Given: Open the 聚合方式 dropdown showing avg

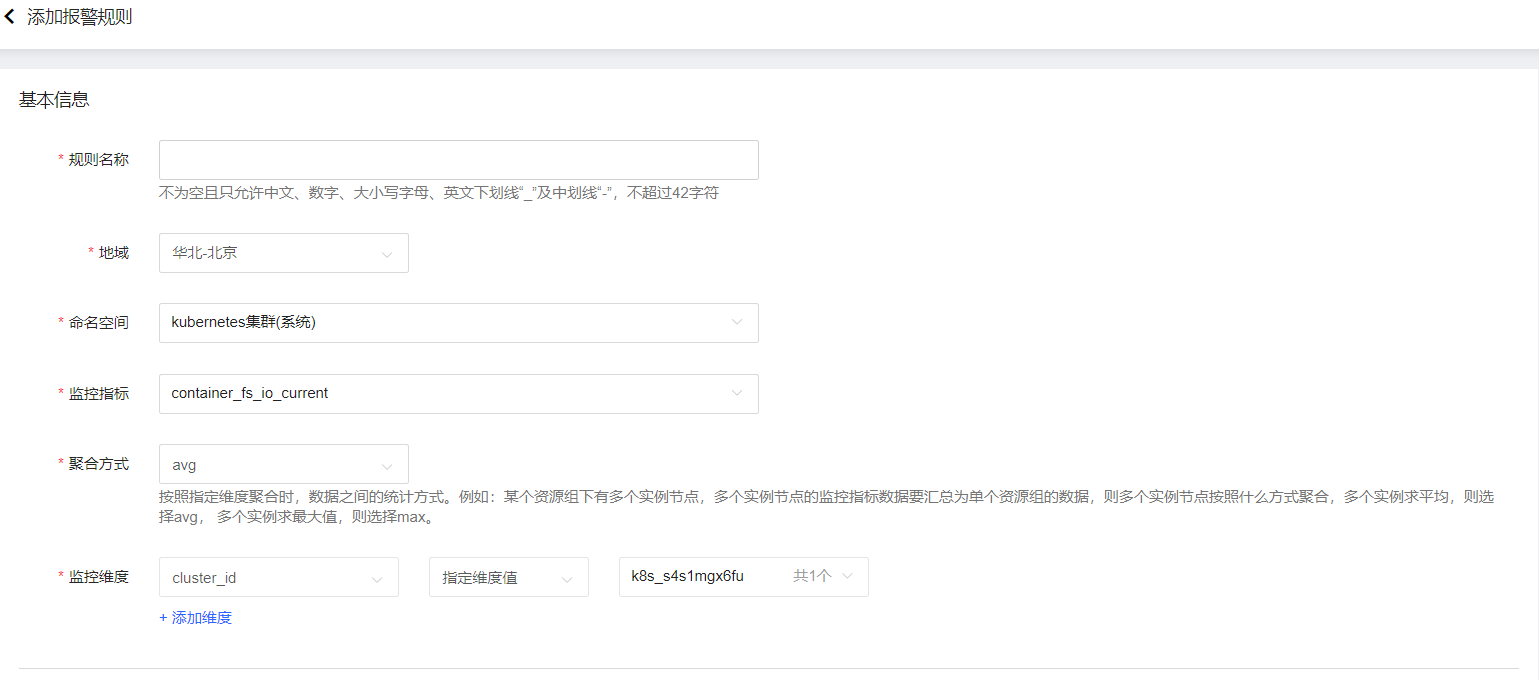Looking at the screenshot, I should tap(284, 464).
